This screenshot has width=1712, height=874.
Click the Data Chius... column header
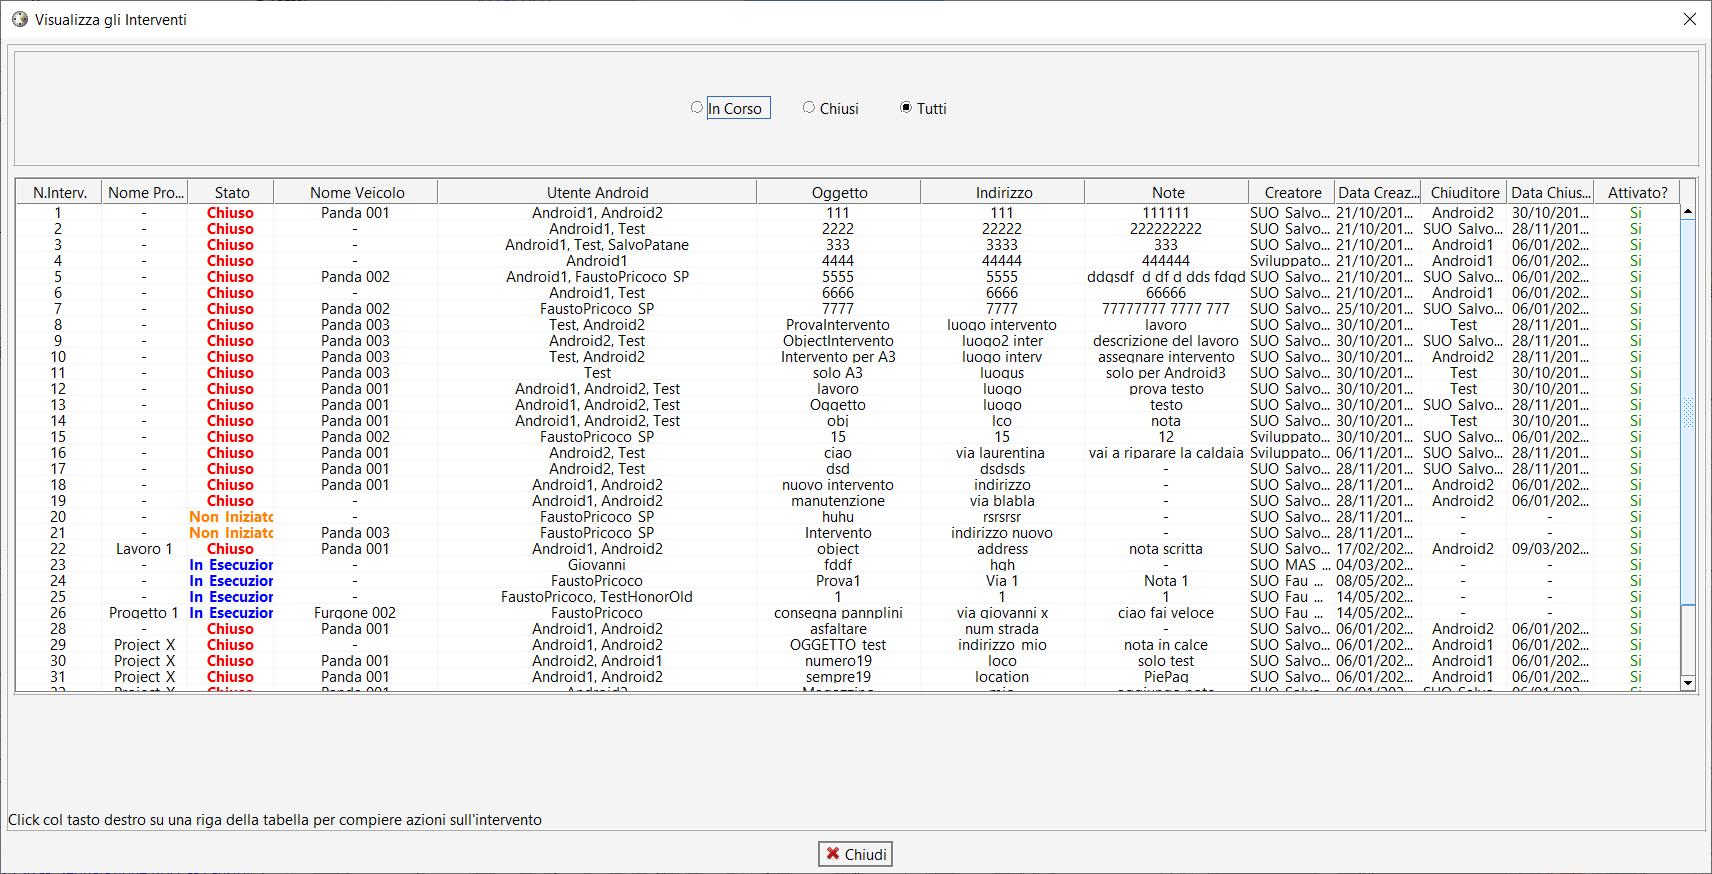pos(1550,192)
